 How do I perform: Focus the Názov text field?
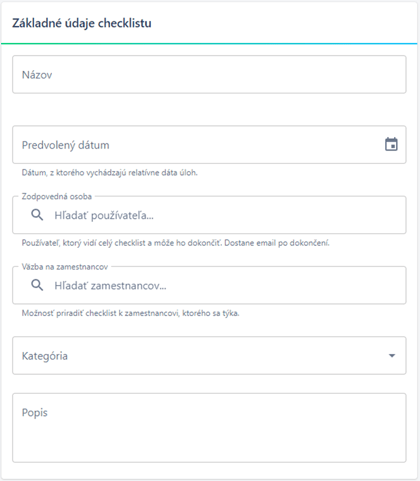click(x=209, y=74)
